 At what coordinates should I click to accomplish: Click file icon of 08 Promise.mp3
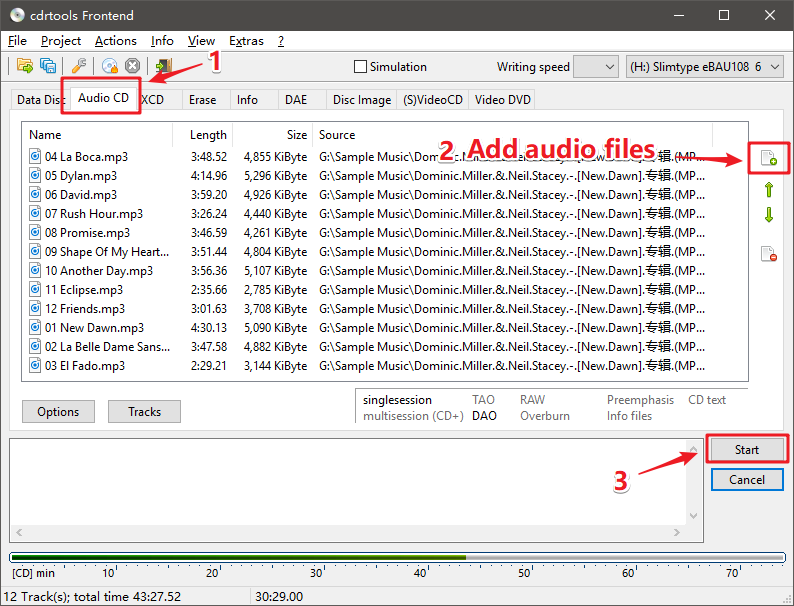[x=35, y=232]
